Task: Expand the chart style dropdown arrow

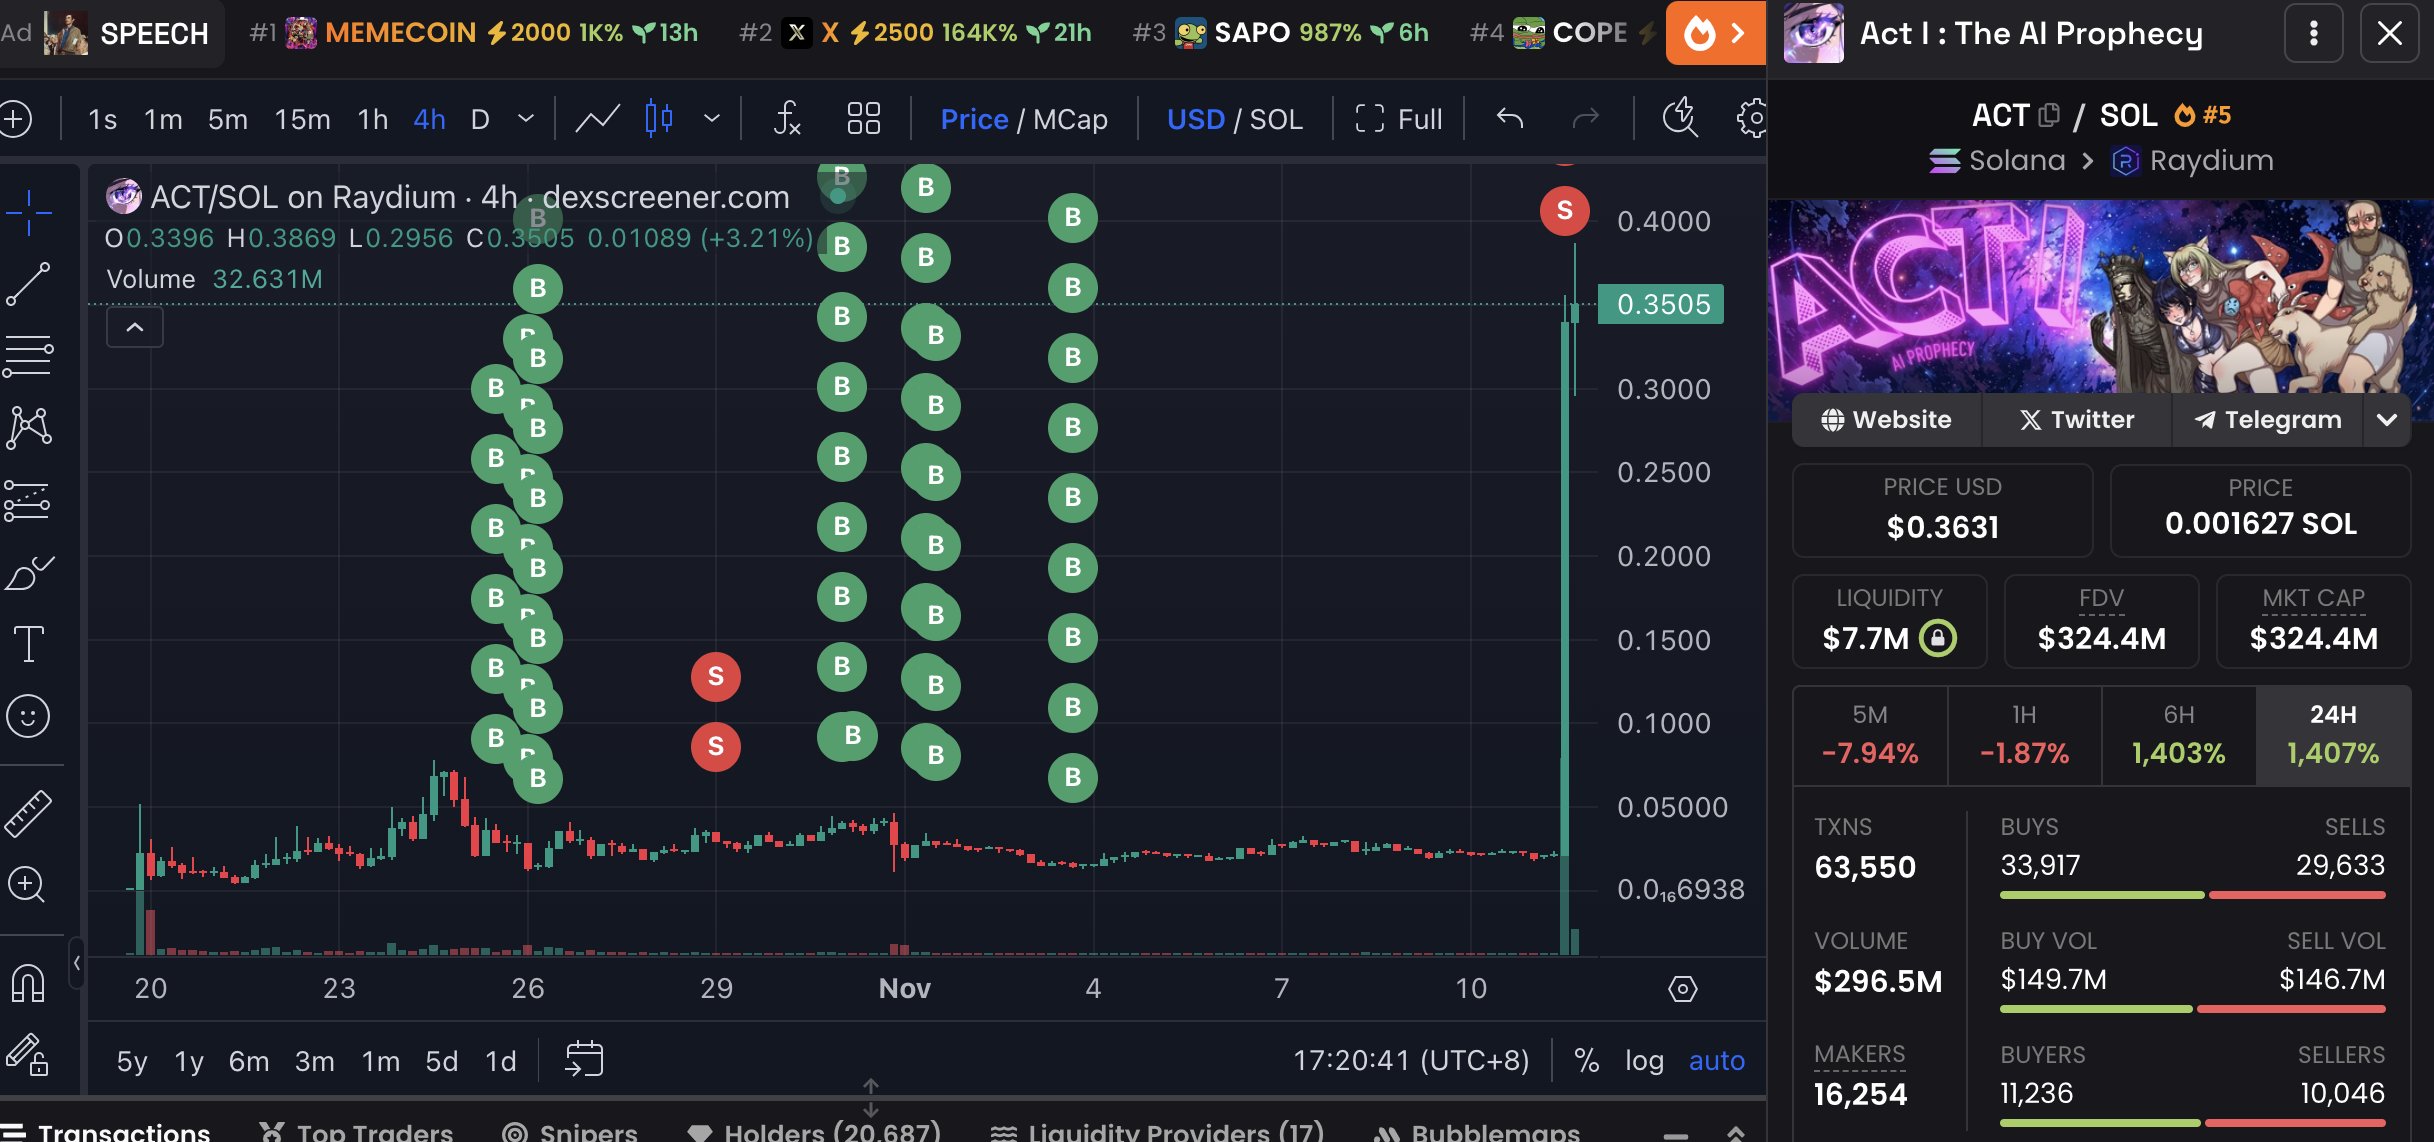Action: (712, 119)
